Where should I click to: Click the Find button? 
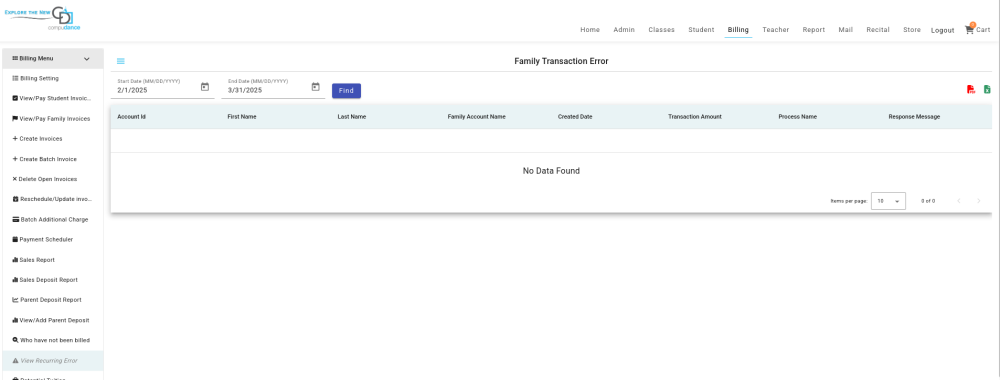(x=346, y=91)
